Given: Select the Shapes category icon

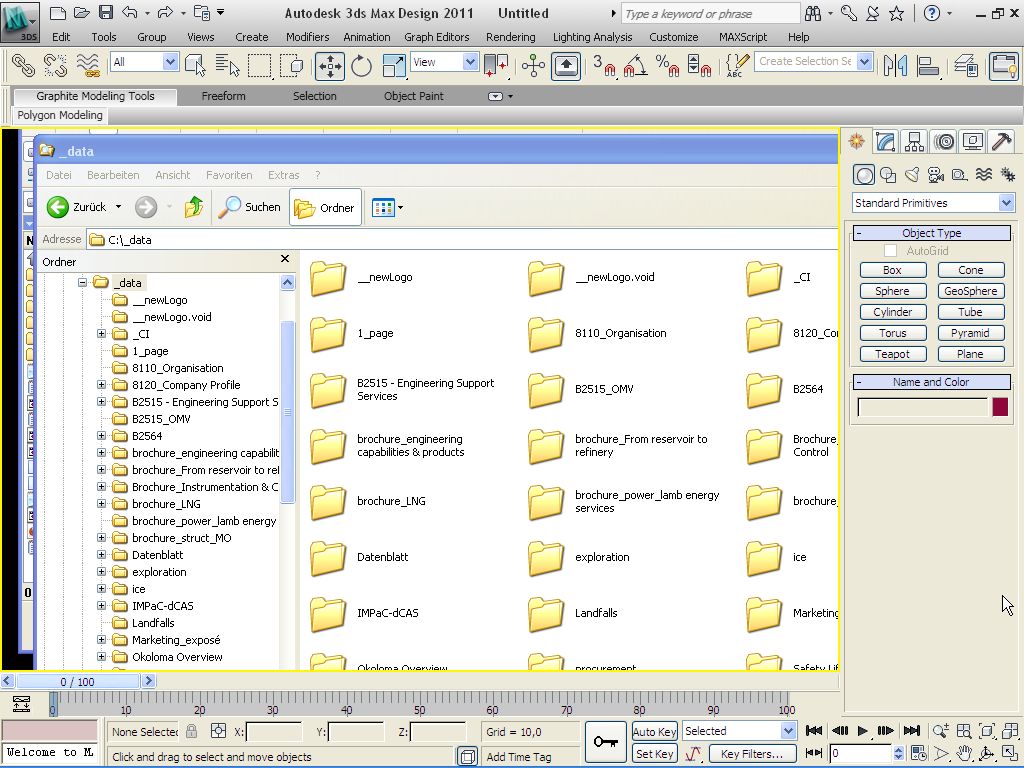Looking at the screenshot, I should click(888, 174).
